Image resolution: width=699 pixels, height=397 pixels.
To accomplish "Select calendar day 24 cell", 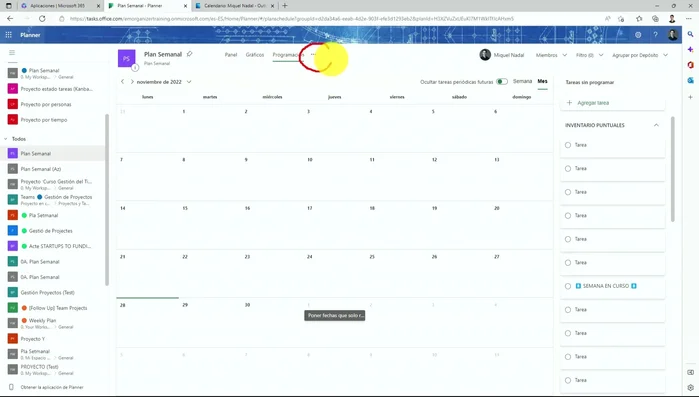I will [335, 274].
